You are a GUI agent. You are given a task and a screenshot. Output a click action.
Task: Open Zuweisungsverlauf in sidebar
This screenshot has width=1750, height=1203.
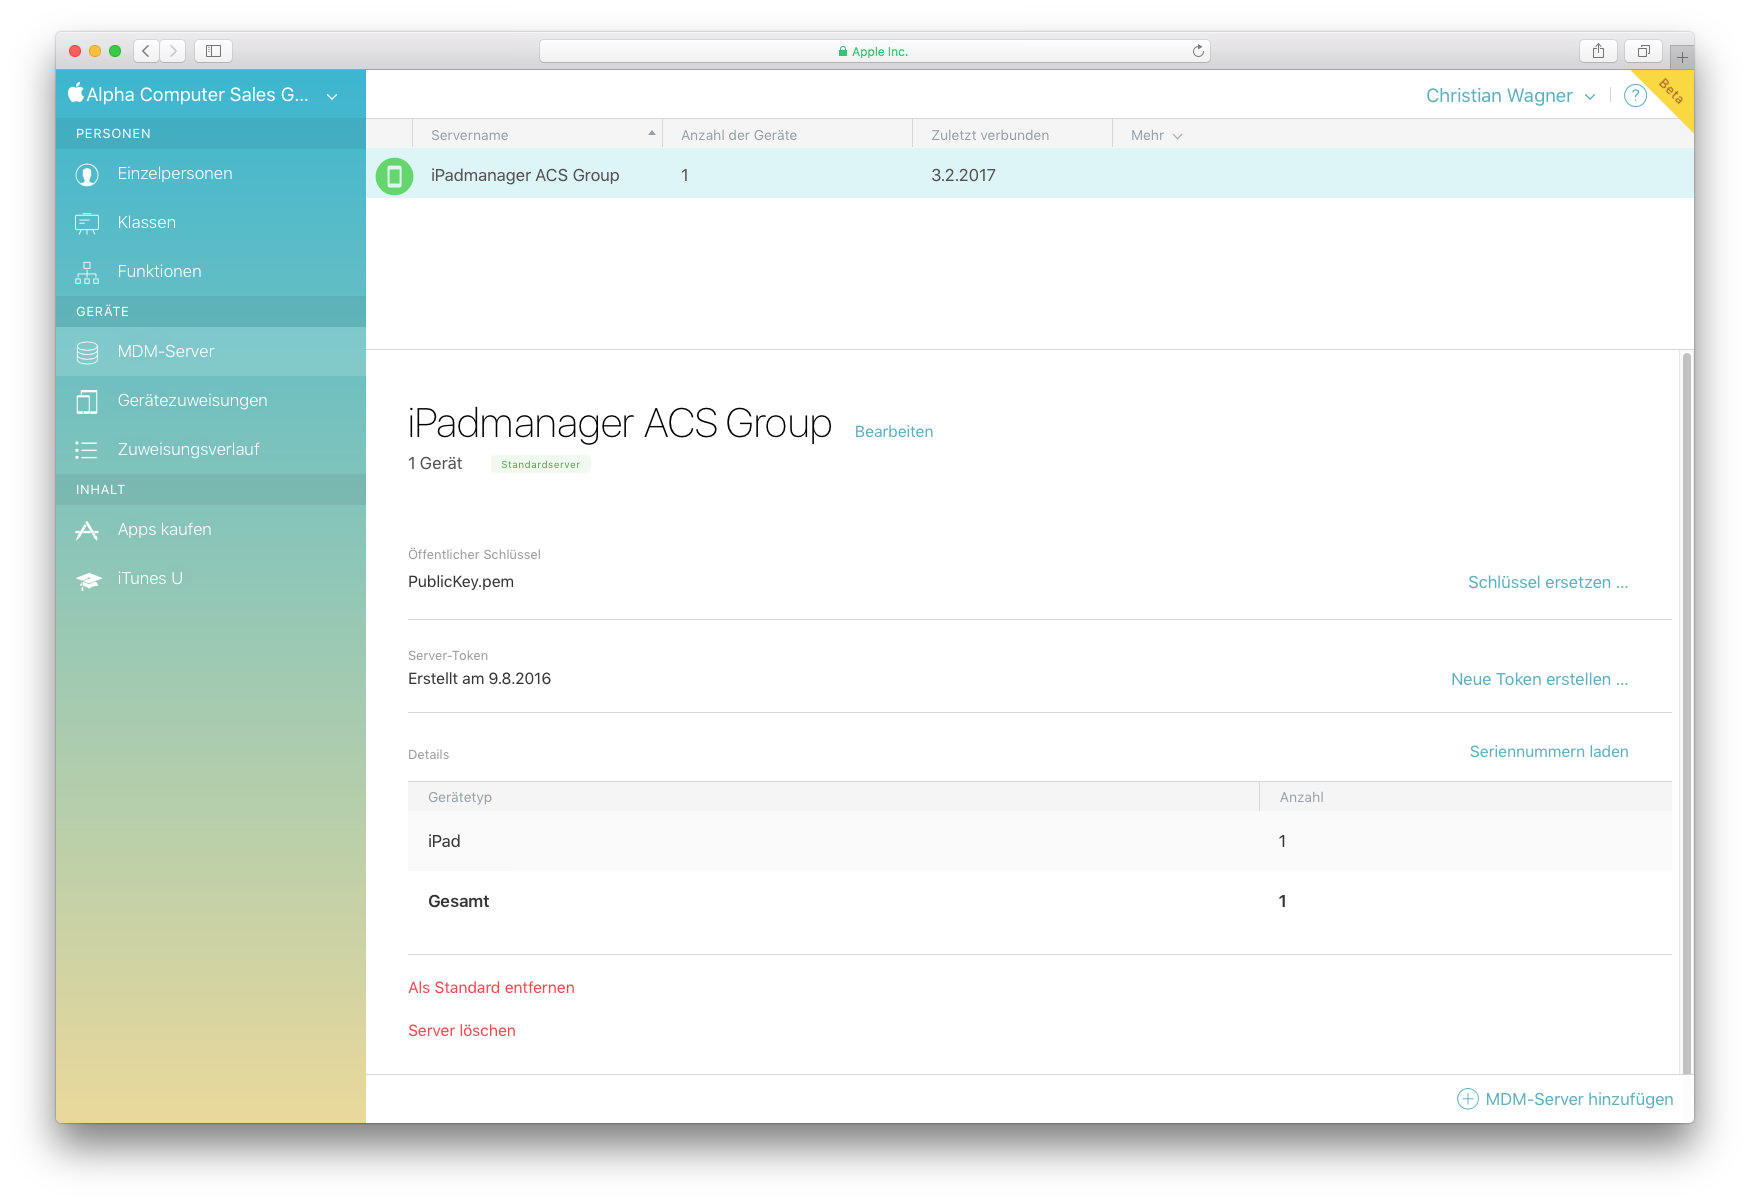211,450
